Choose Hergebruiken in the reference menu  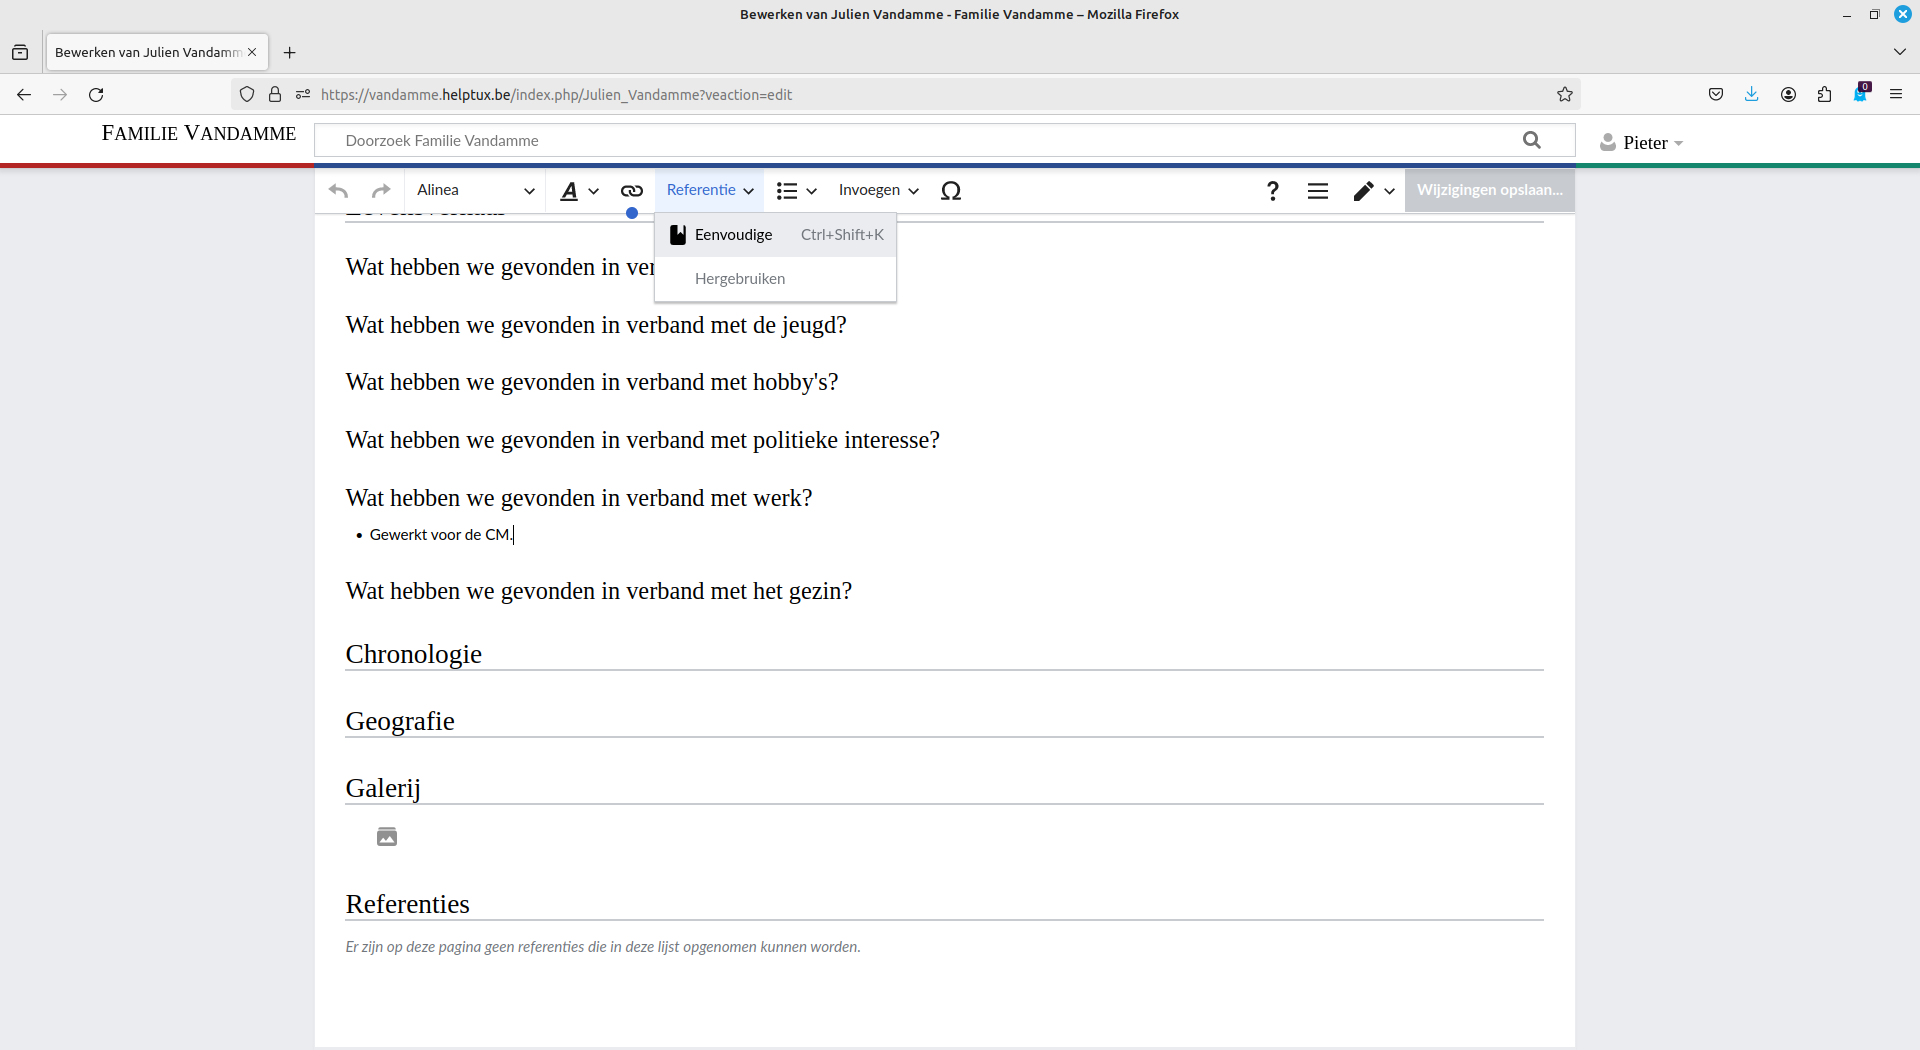(739, 278)
